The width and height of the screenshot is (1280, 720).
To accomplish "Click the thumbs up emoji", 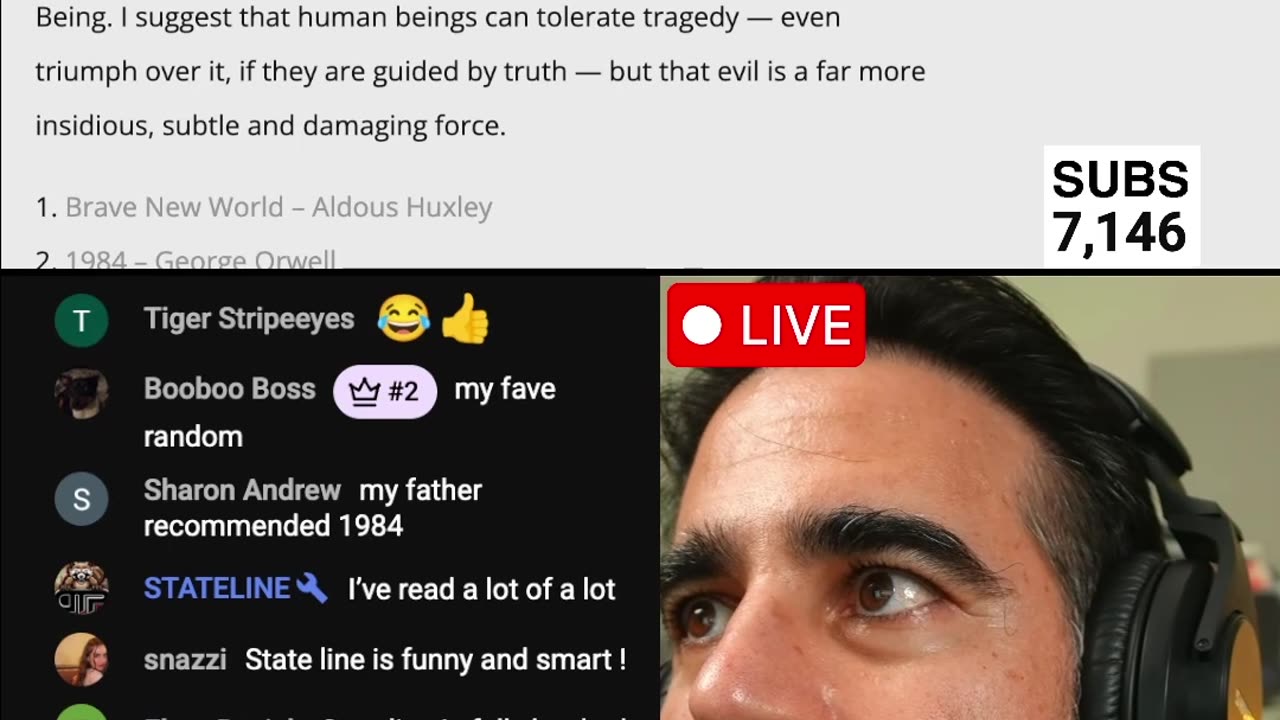I will pyautogui.click(x=465, y=319).
